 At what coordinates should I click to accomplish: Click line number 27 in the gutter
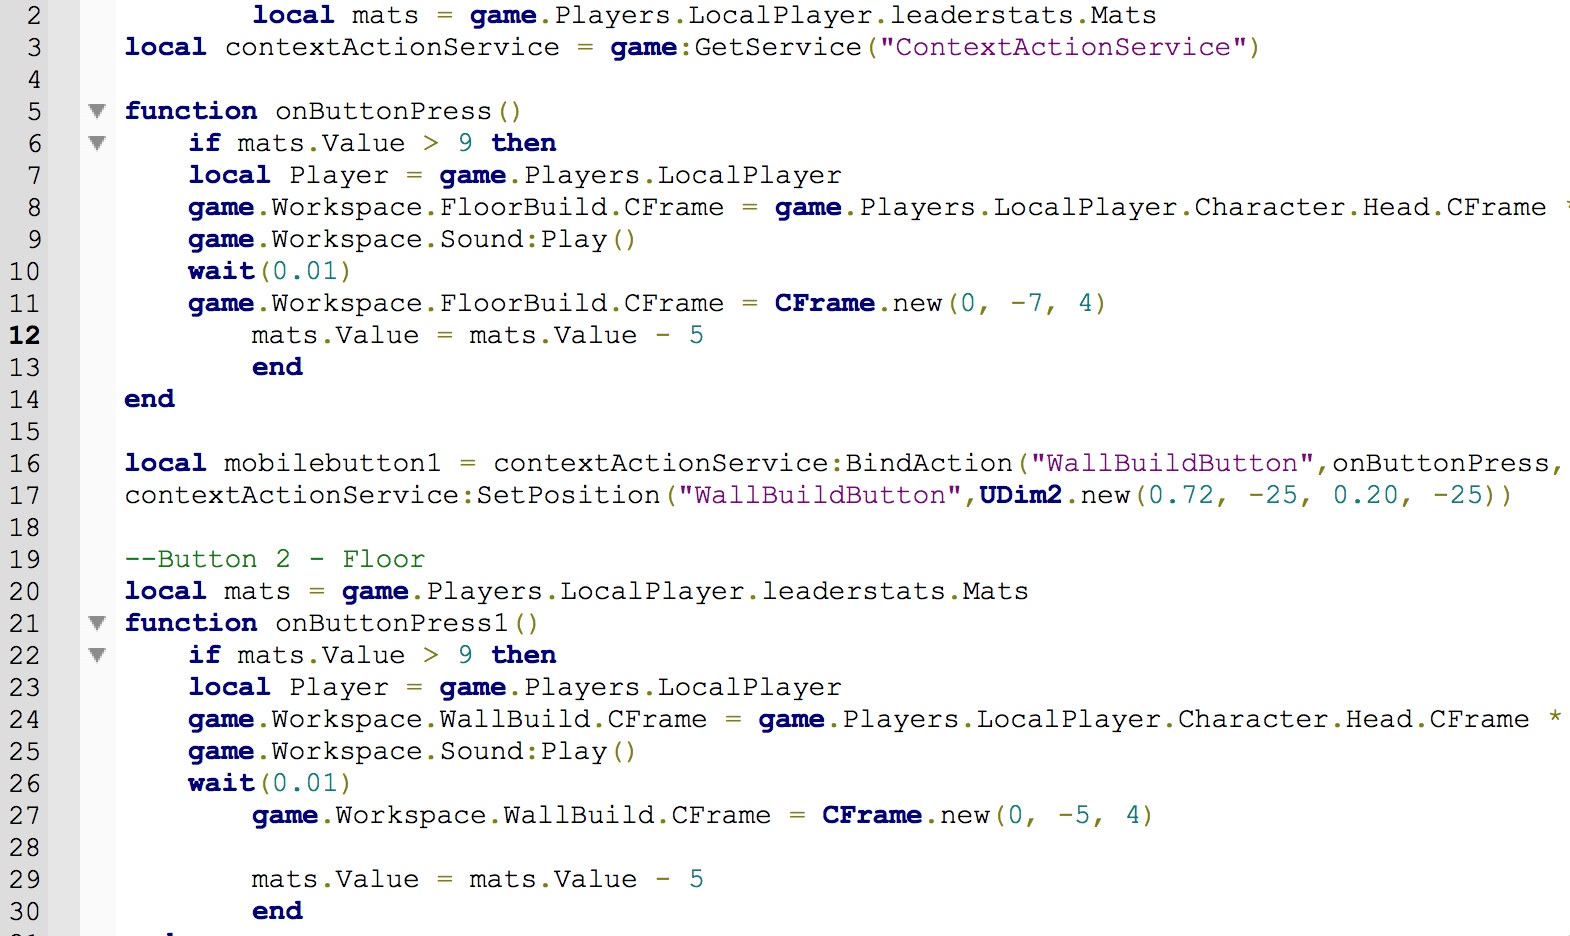[25, 815]
